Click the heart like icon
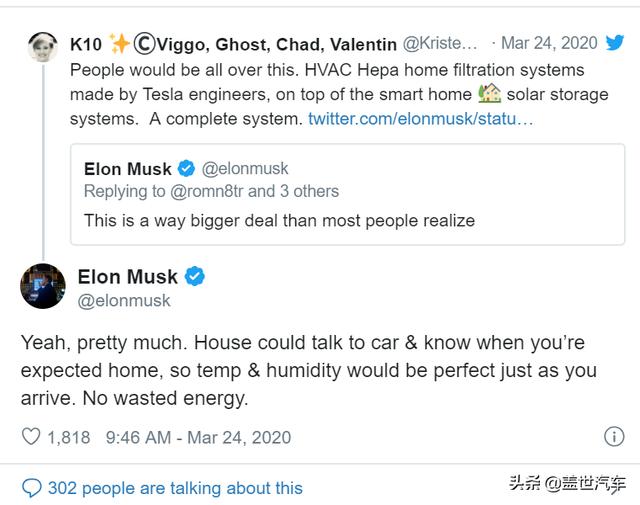 click(x=31, y=437)
